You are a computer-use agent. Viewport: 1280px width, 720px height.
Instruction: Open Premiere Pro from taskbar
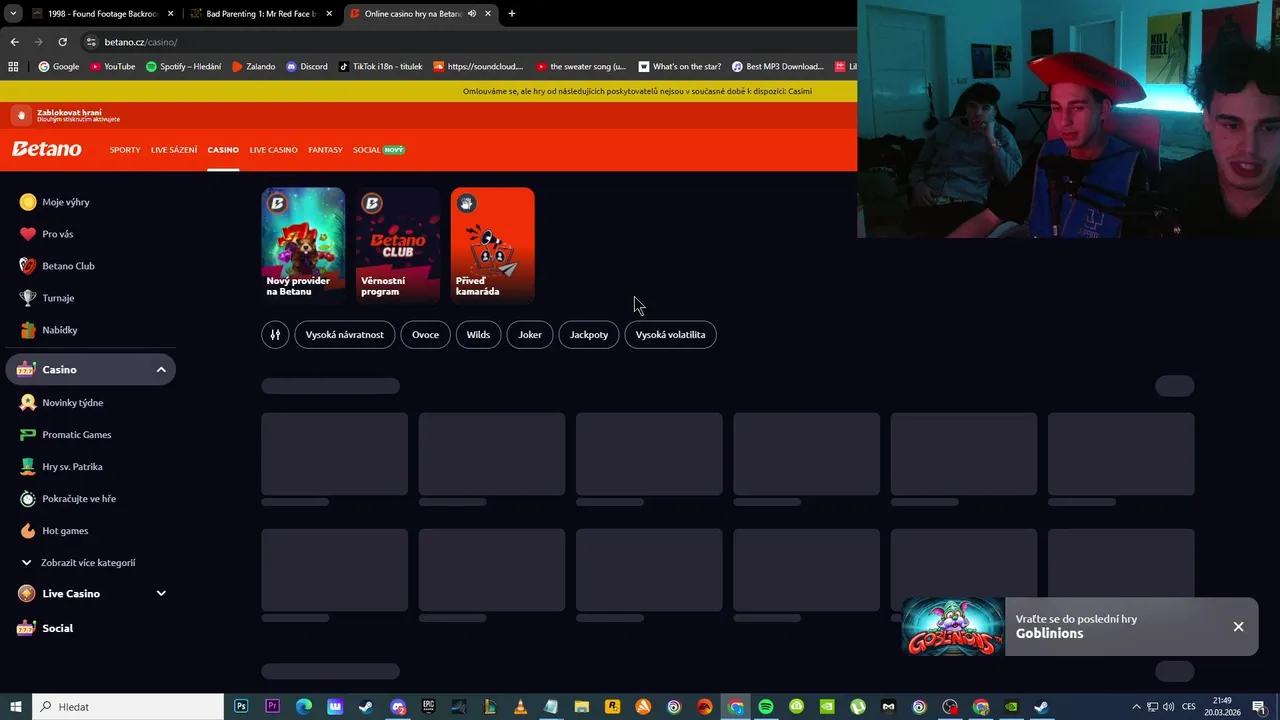pos(272,707)
